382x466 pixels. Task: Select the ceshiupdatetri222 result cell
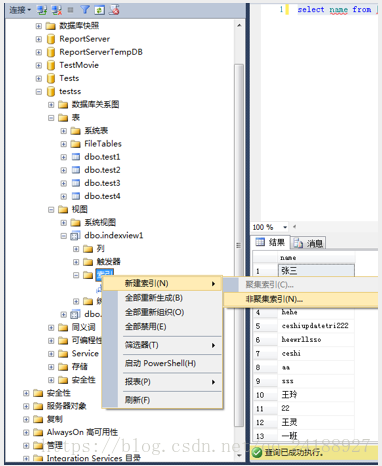click(x=316, y=326)
